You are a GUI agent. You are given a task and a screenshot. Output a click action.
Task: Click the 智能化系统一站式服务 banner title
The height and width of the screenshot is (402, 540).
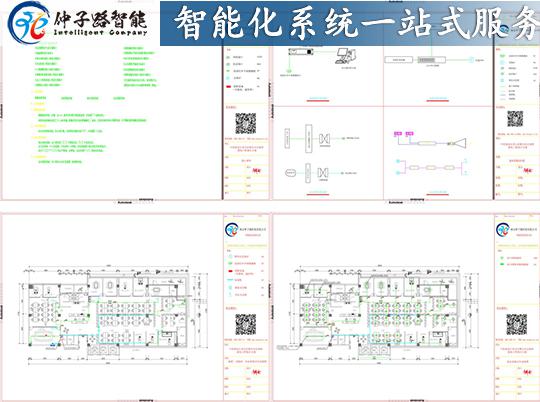coord(356,22)
